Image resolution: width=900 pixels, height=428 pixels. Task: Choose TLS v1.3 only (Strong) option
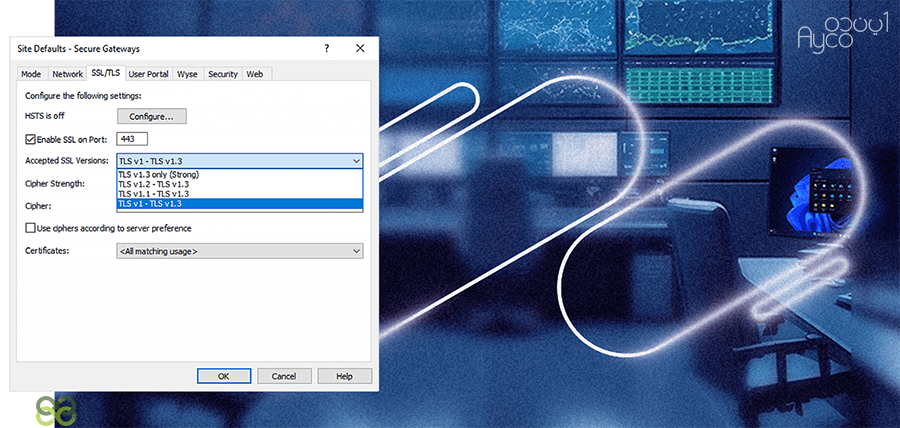pyautogui.click(x=240, y=174)
